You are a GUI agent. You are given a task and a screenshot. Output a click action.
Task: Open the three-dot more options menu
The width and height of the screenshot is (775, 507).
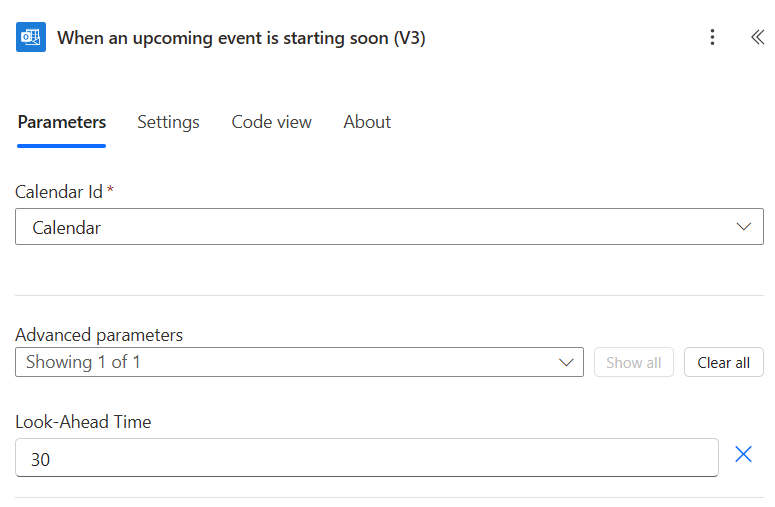712,38
